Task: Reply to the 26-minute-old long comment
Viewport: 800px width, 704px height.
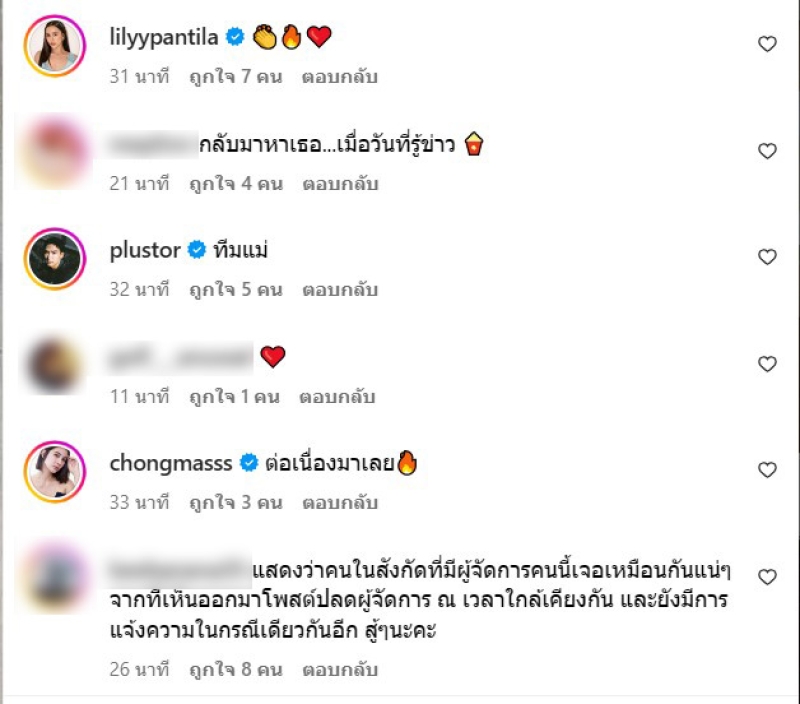Action: tap(340, 669)
